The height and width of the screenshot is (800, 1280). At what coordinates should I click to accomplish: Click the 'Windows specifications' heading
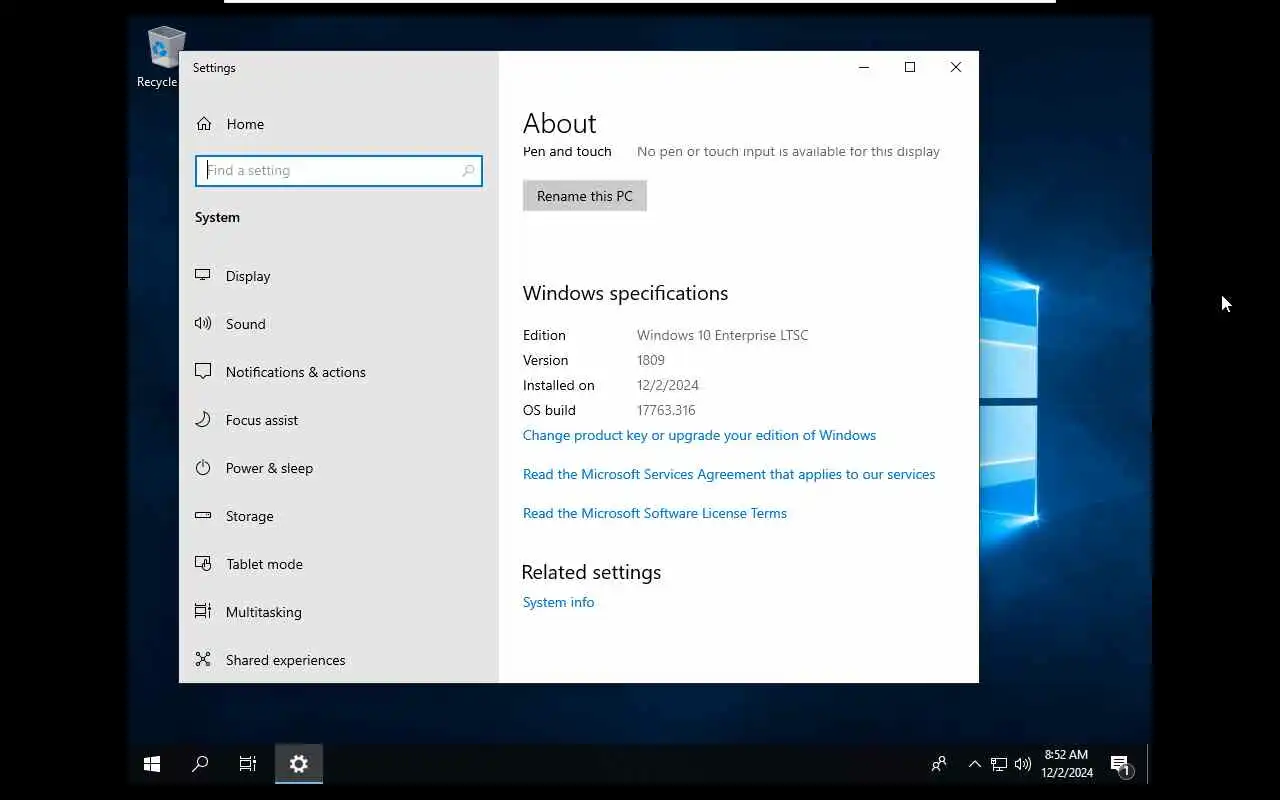pos(625,293)
